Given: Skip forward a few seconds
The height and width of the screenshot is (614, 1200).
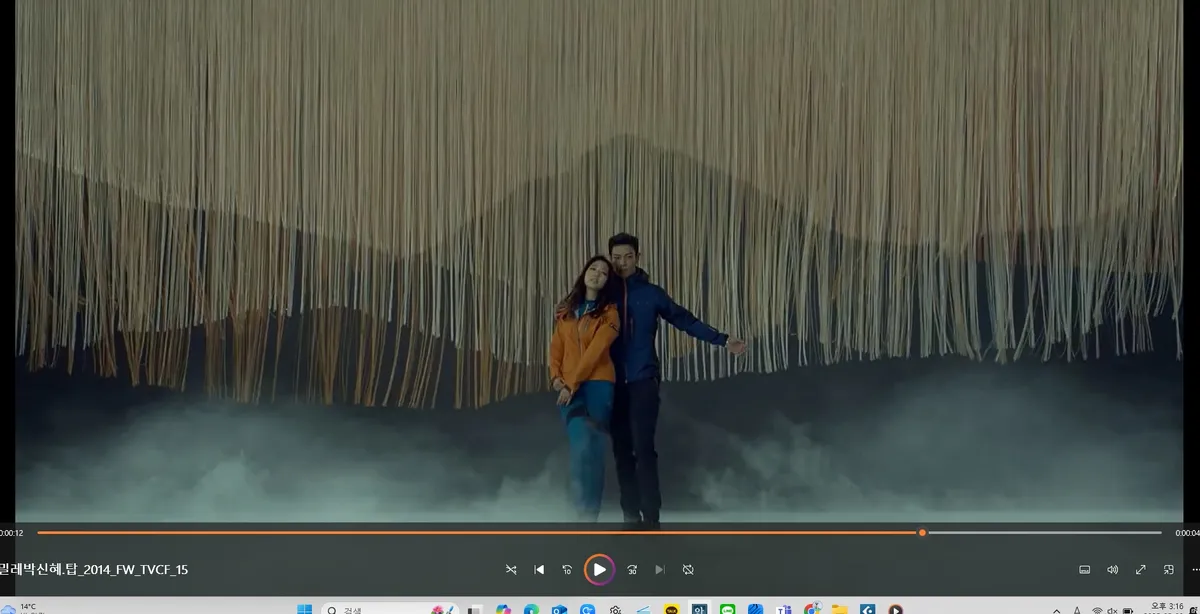Looking at the screenshot, I should [x=632, y=569].
